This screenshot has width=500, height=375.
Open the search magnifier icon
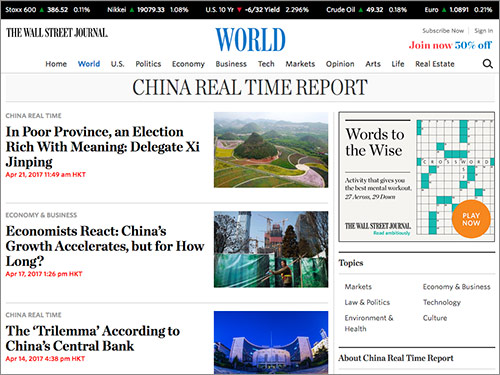pos(488,64)
